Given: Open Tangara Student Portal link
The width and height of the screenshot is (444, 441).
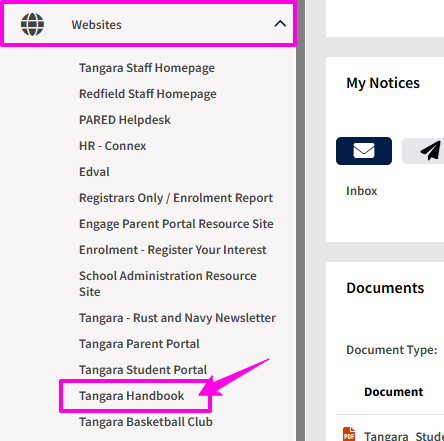Looking at the screenshot, I should [x=143, y=370].
